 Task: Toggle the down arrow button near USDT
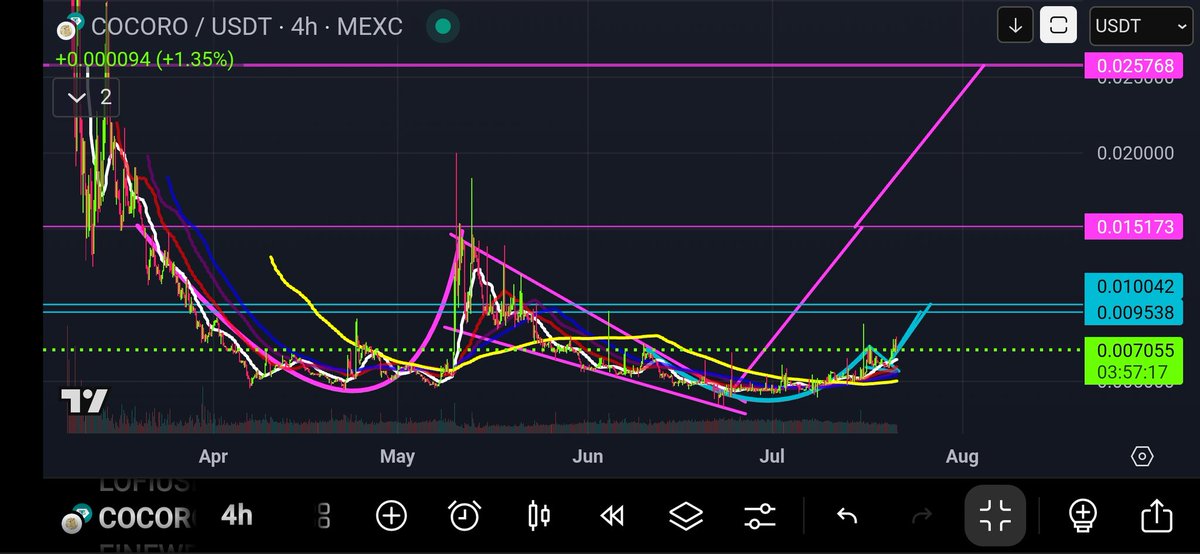(1015, 26)
